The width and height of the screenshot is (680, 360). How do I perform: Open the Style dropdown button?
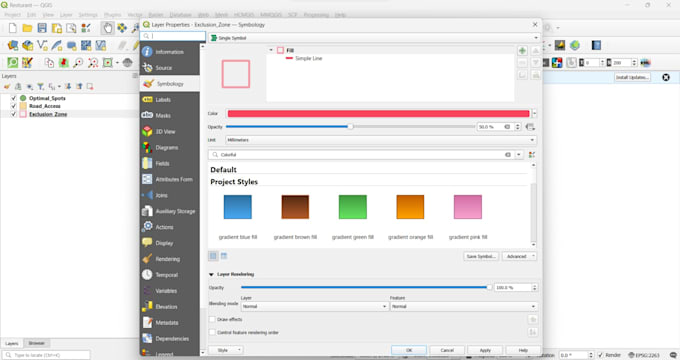click(226, 350)
